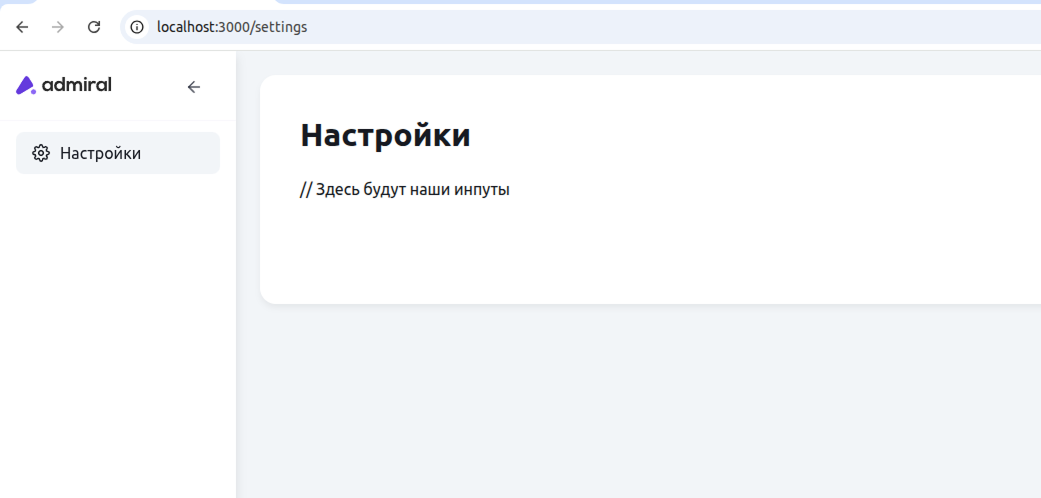Image resolution: width=1041 pixels, height=498 pixels.
Task: Click the double slashes before Здесь
Action: 306,190
